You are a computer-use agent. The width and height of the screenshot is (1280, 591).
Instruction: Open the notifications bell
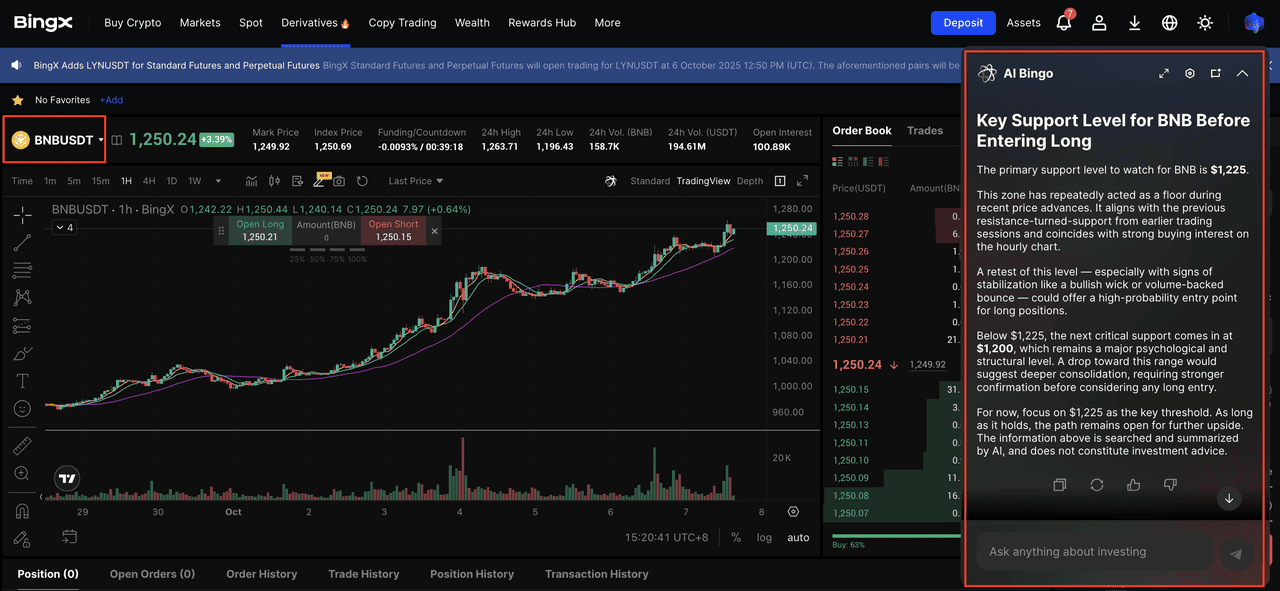1063,23
